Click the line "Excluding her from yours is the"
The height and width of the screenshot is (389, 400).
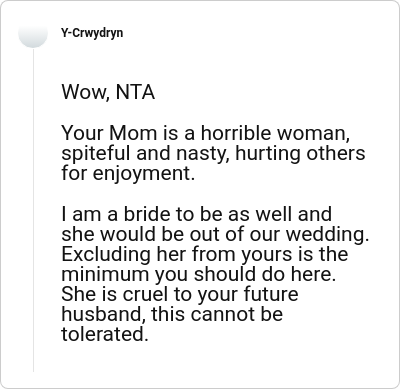(205, 254)
